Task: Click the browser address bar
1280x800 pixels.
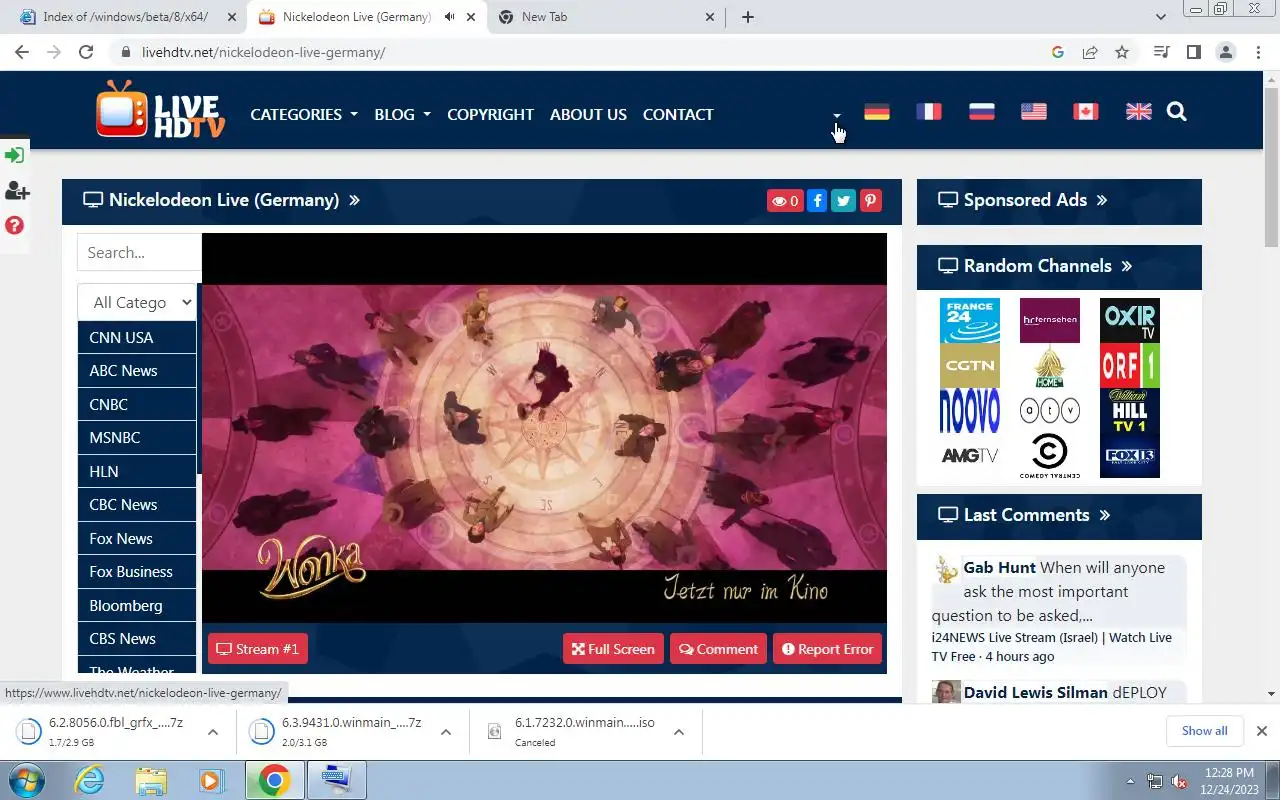Action: pyautogui.click(x=580, y=52)
